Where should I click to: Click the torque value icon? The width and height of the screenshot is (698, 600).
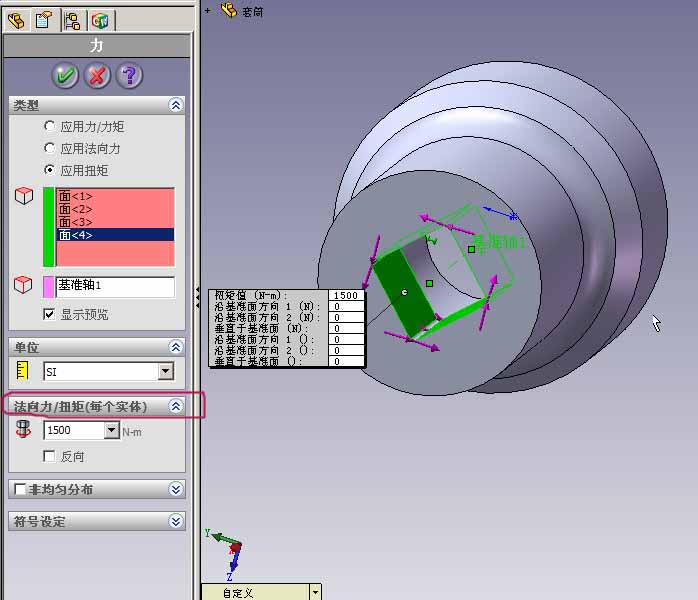pyautogui.click(x=23, y=430)
